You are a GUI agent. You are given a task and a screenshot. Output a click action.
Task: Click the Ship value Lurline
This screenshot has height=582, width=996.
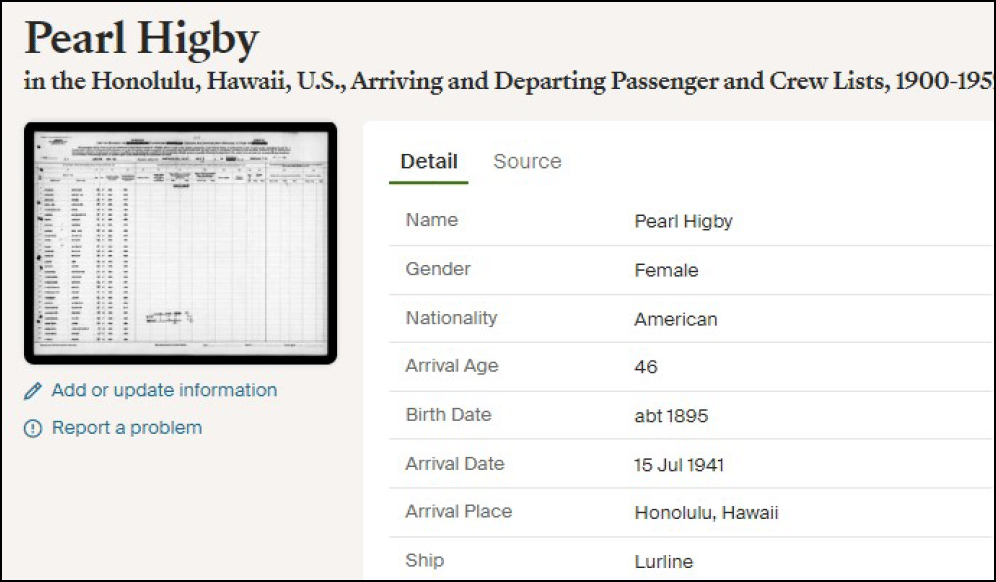pyautogui.click(x=663, y=561)
